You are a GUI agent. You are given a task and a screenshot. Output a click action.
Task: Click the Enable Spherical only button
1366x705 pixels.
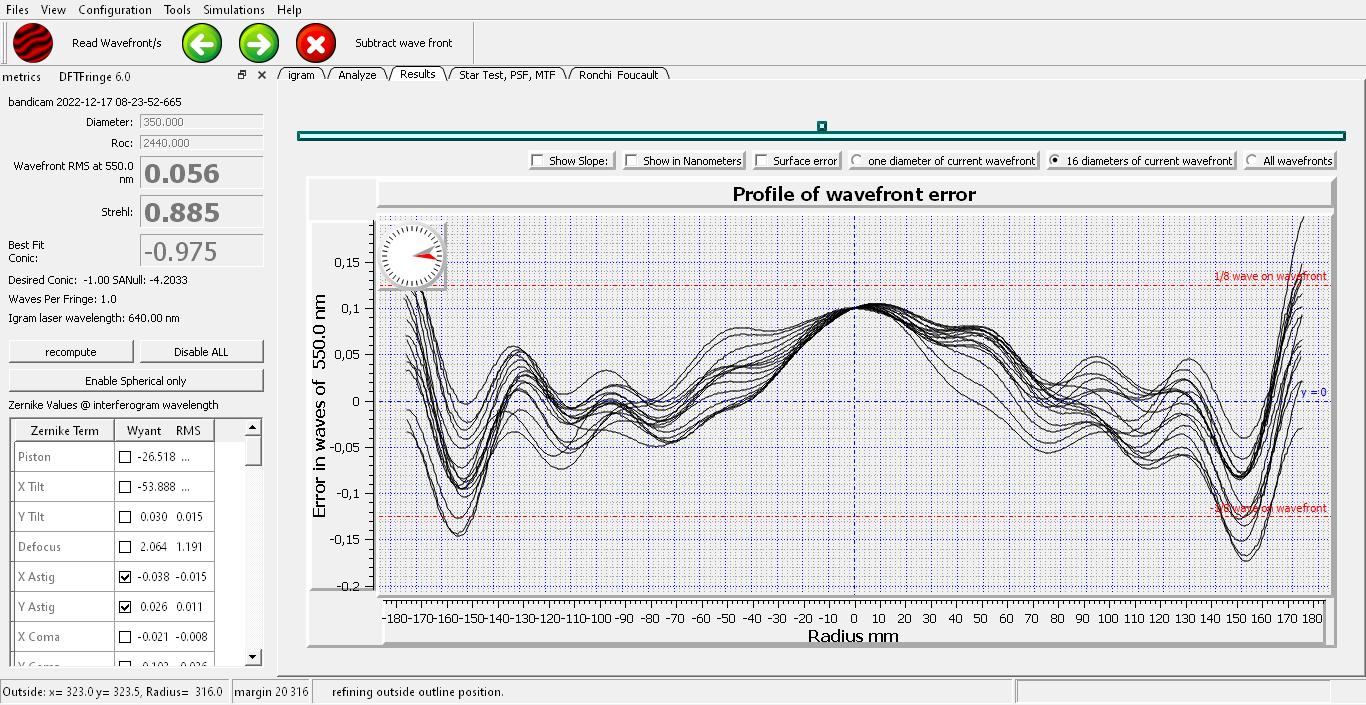136,381
